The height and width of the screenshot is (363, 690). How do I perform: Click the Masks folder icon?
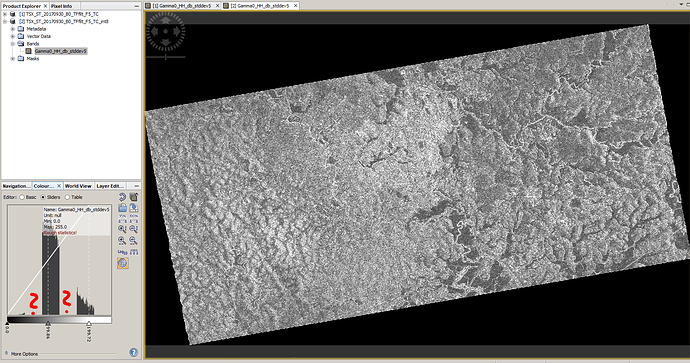click(x=21, y=59)
